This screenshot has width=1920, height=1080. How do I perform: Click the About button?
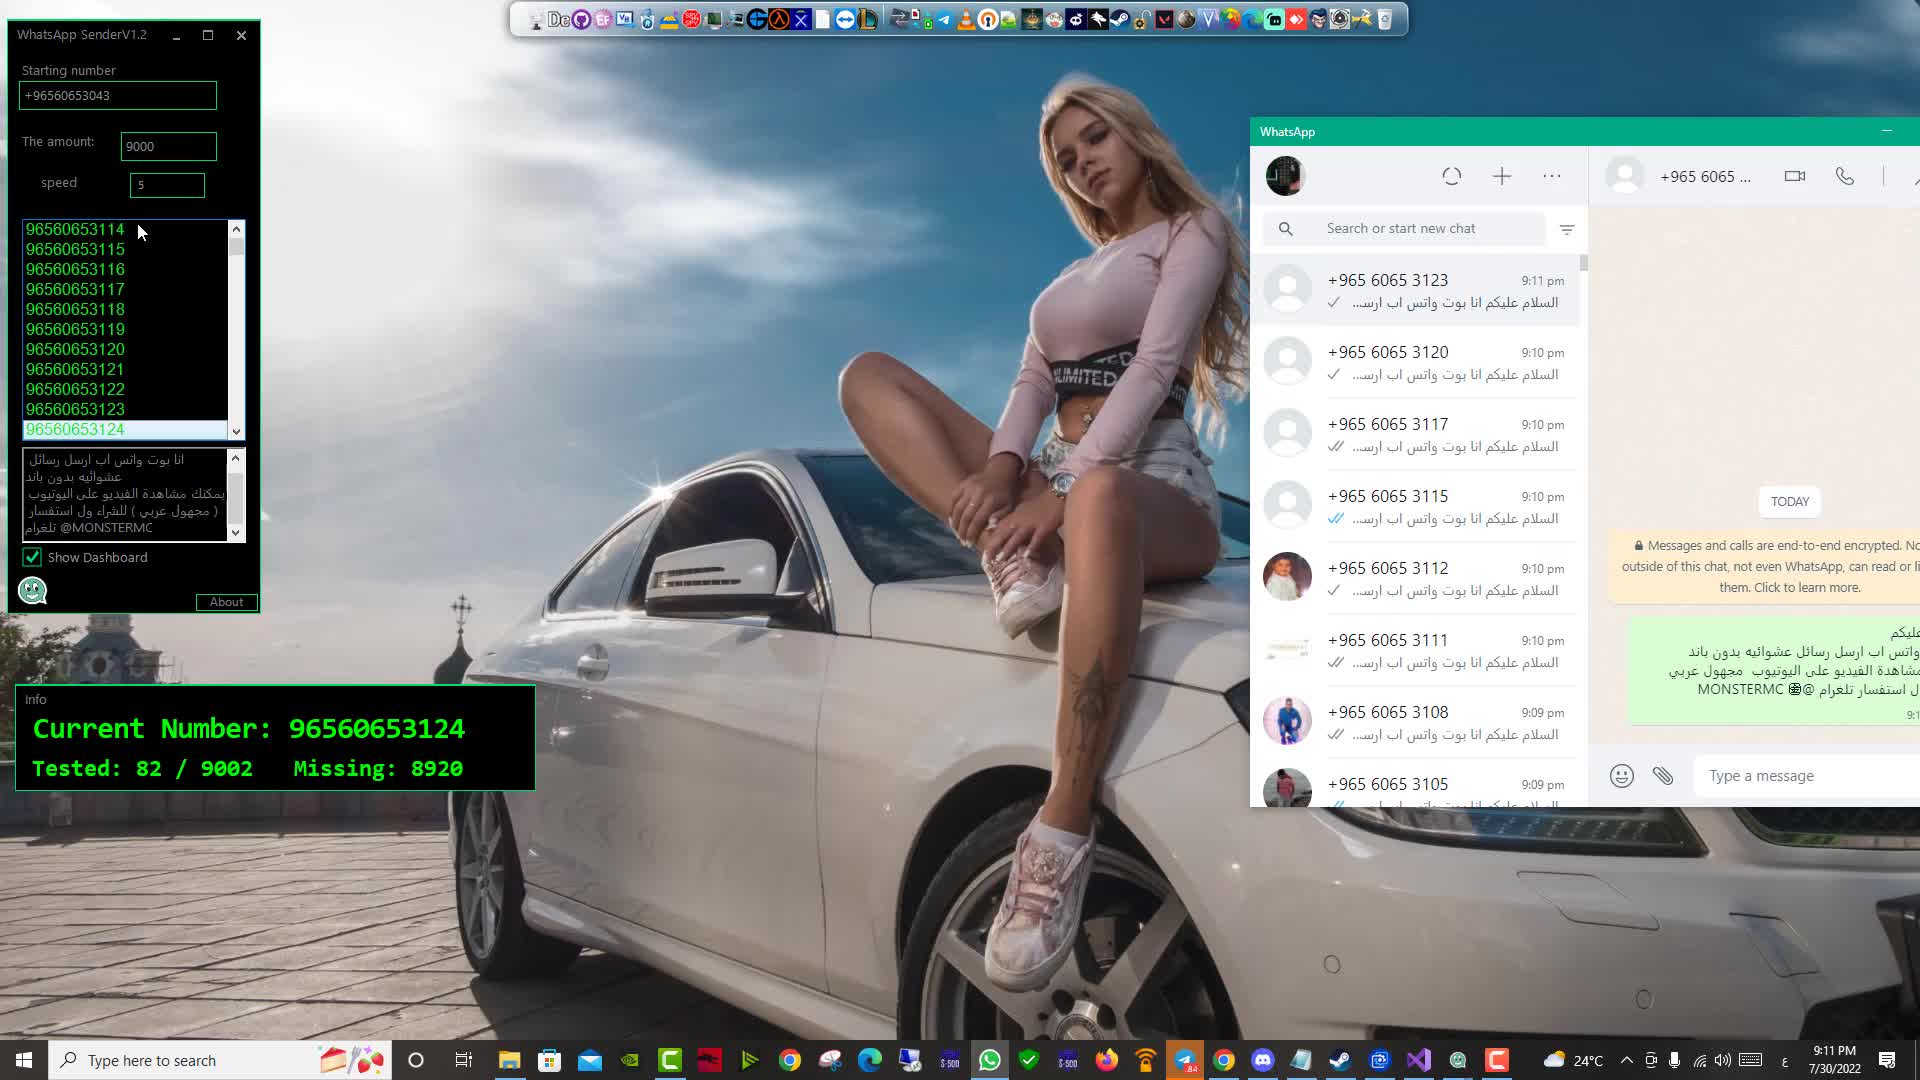pyautogui.click(x=226, y=602)
